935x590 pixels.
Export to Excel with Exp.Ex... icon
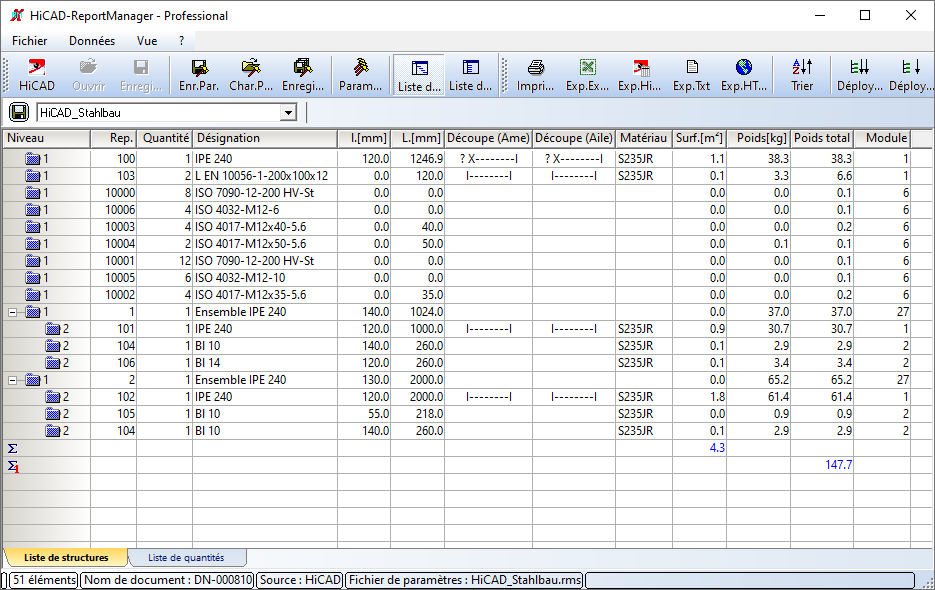587,75
